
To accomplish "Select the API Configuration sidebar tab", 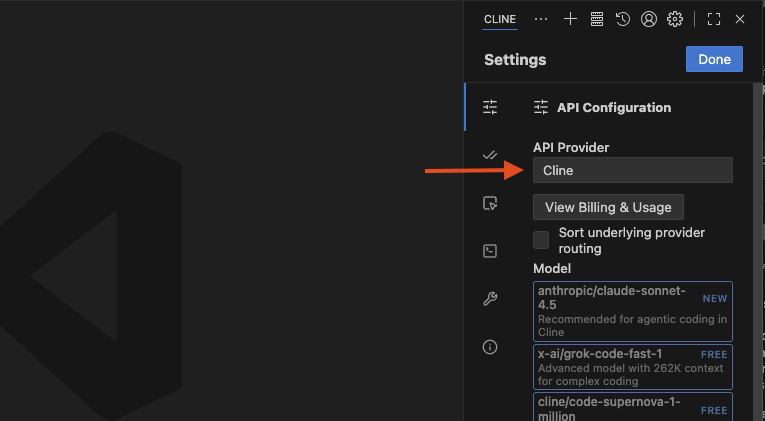I will (x=490, y=107).
